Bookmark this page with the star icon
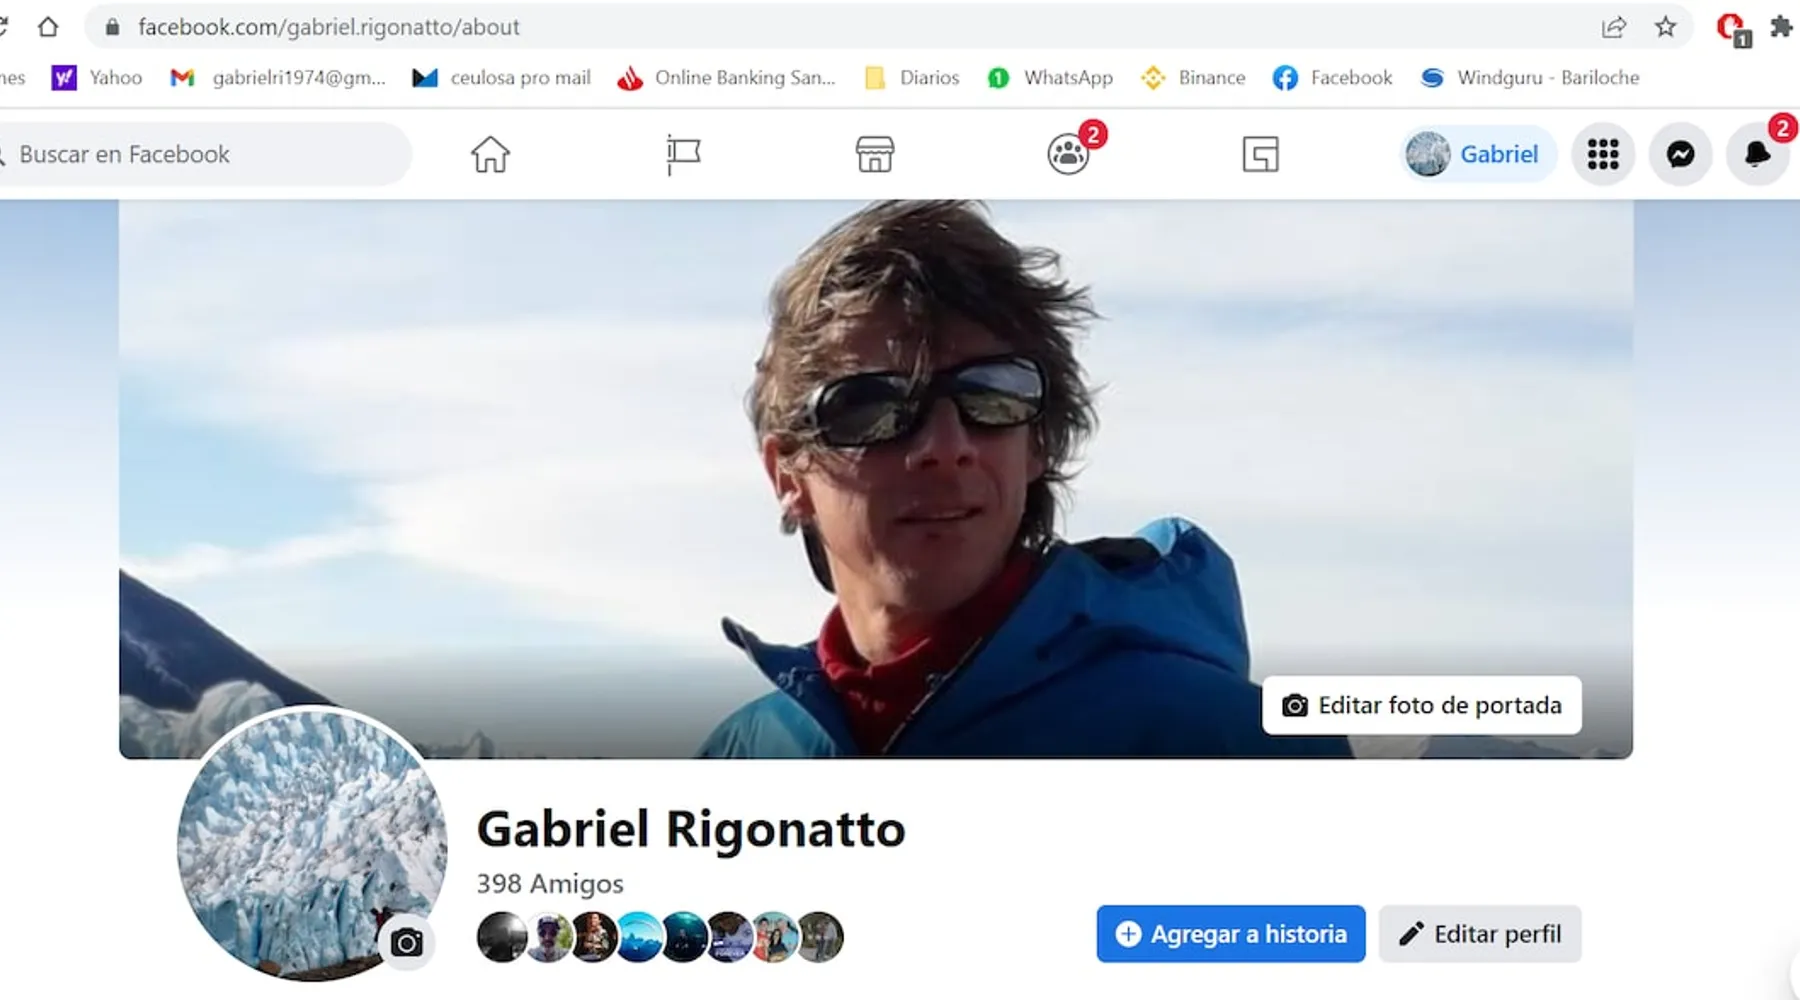Image resolution: width=1800 pixels, height=1000 pixels. (1665, 27)
